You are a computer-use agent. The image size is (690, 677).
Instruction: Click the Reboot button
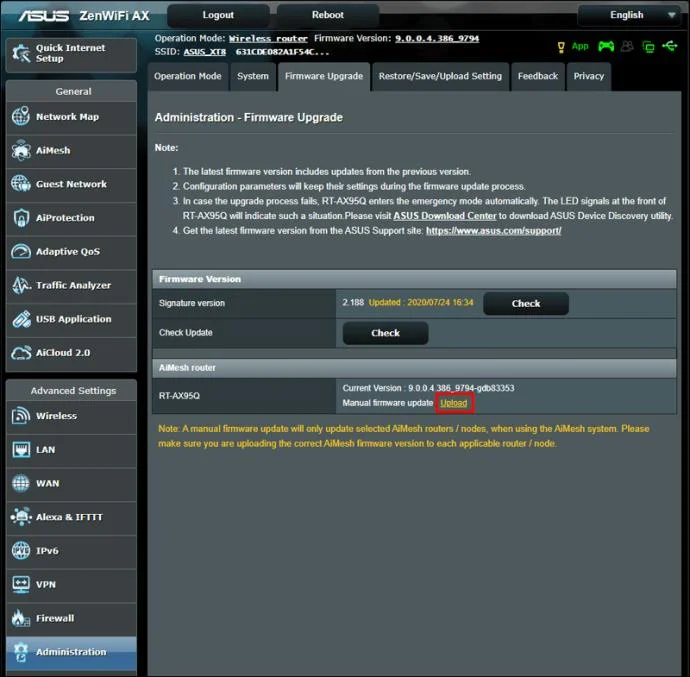[327, 15]
